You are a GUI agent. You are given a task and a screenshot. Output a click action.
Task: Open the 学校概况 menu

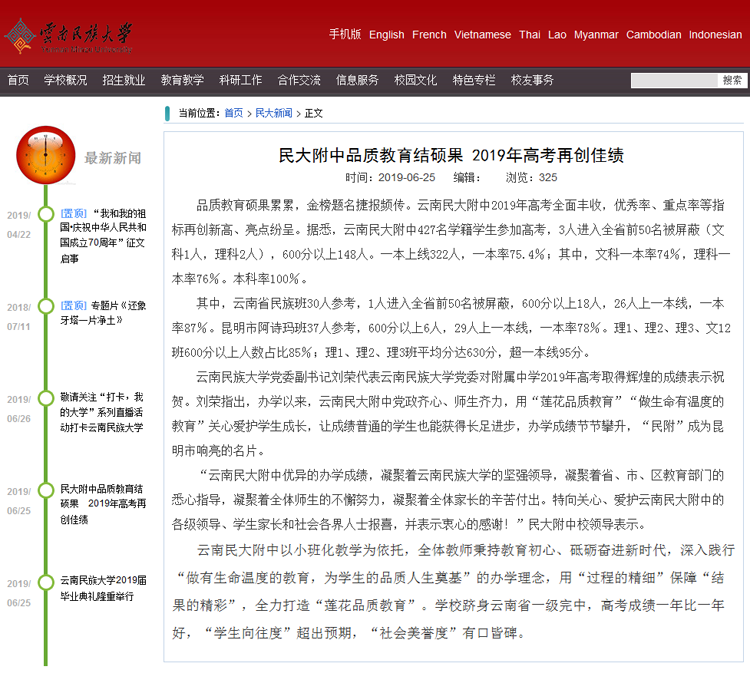[66, 80]
